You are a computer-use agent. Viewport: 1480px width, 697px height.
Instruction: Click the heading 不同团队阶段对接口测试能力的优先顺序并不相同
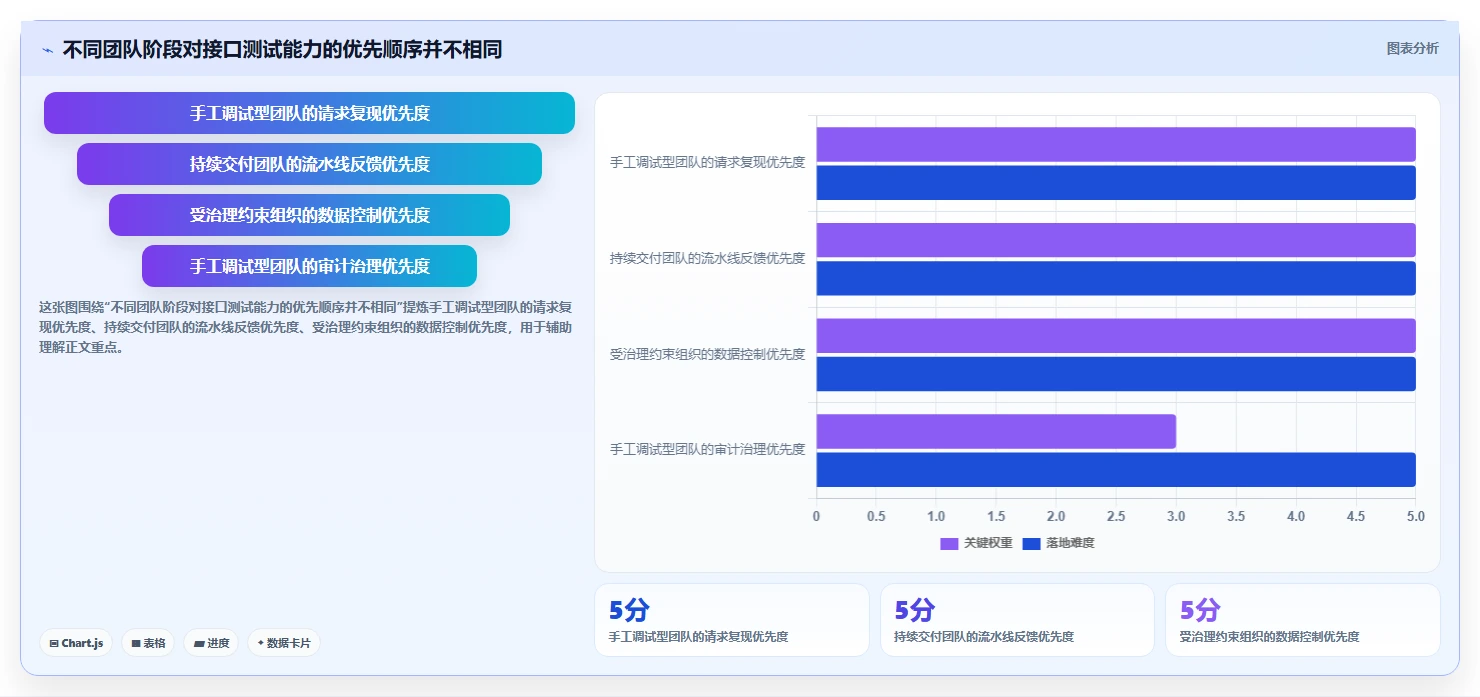coord(282,49)
